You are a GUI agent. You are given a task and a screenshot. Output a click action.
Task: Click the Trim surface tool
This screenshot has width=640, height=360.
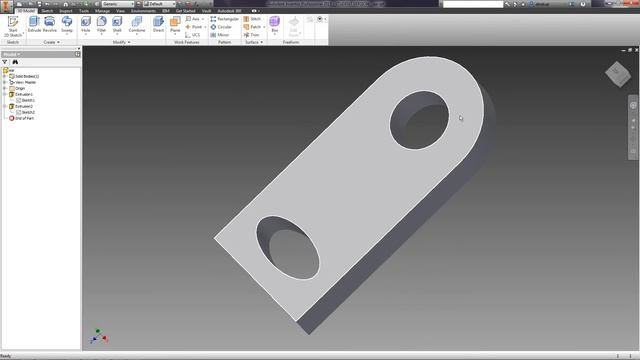[251, 35]
